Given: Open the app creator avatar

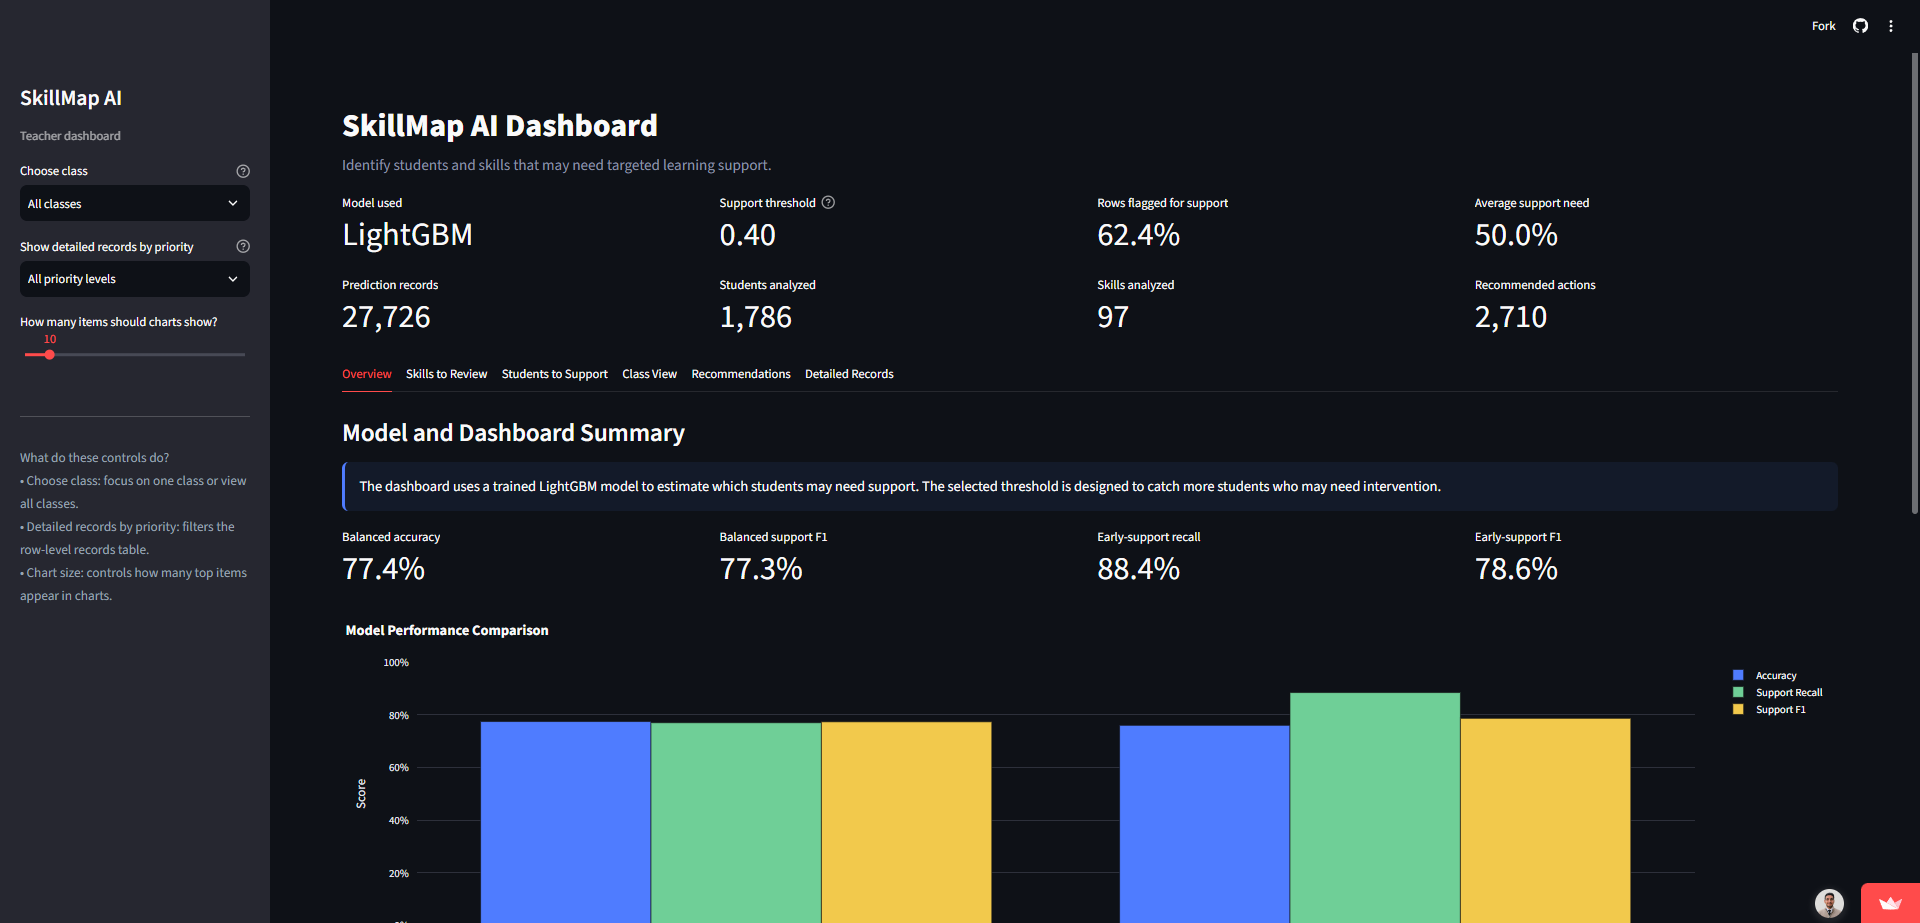Looking at the screenshot, I should pos(1829,903).
